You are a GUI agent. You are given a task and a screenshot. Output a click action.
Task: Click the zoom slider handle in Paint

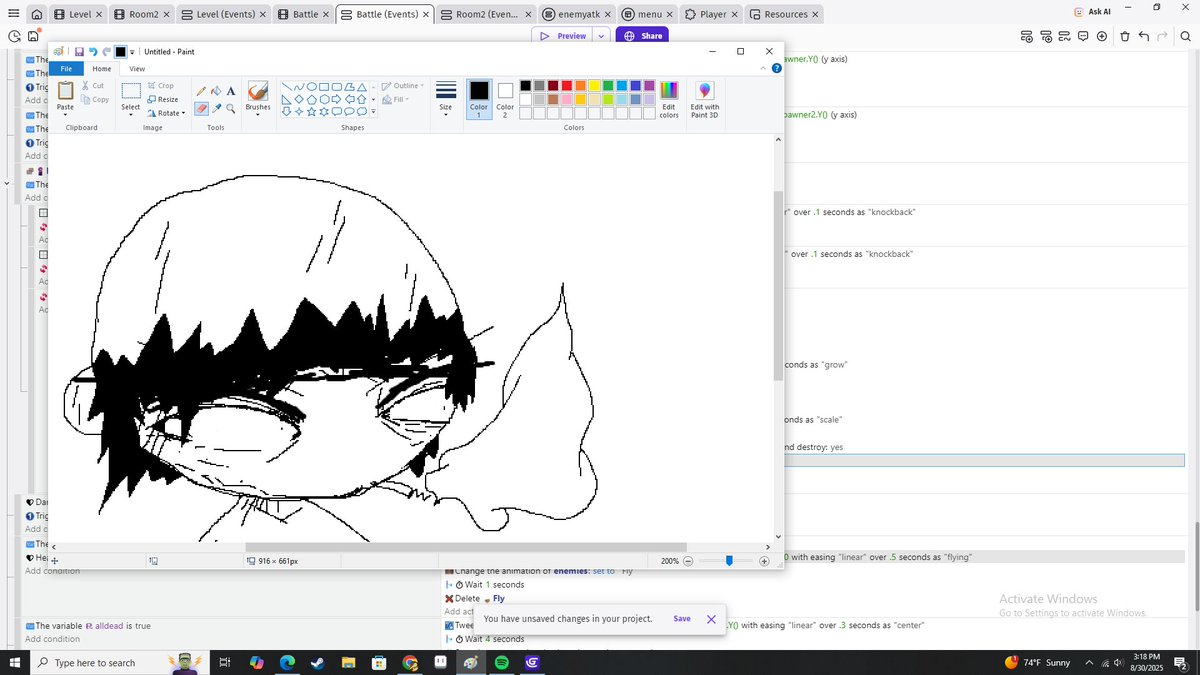point(729,561)
